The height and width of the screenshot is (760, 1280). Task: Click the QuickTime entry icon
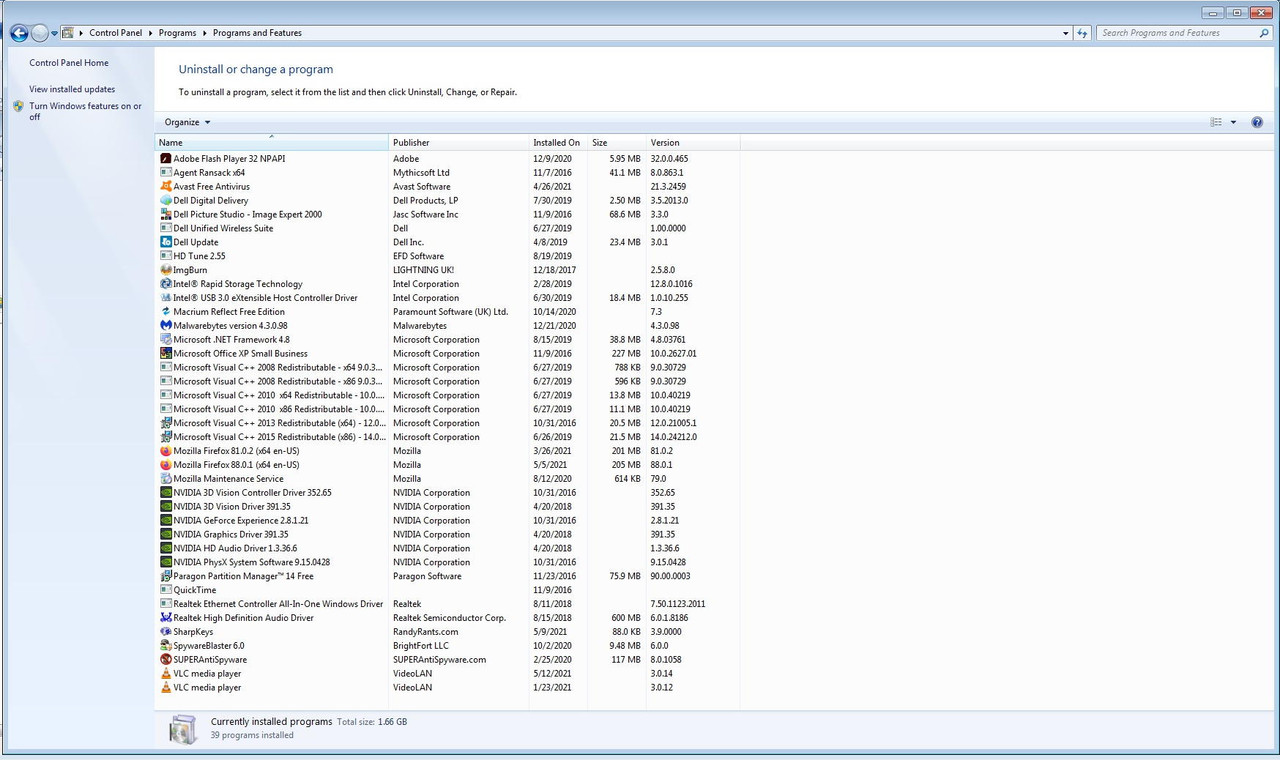(x=166, y=589)
